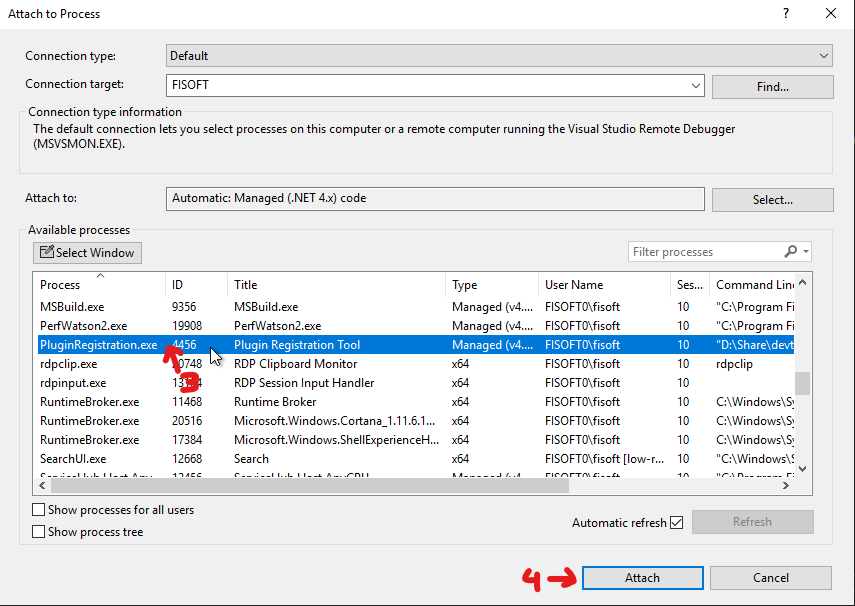Click the down scroll arrow of the process list
The width and height of the screenshot is (855, 606).
(x=801, y=466)
